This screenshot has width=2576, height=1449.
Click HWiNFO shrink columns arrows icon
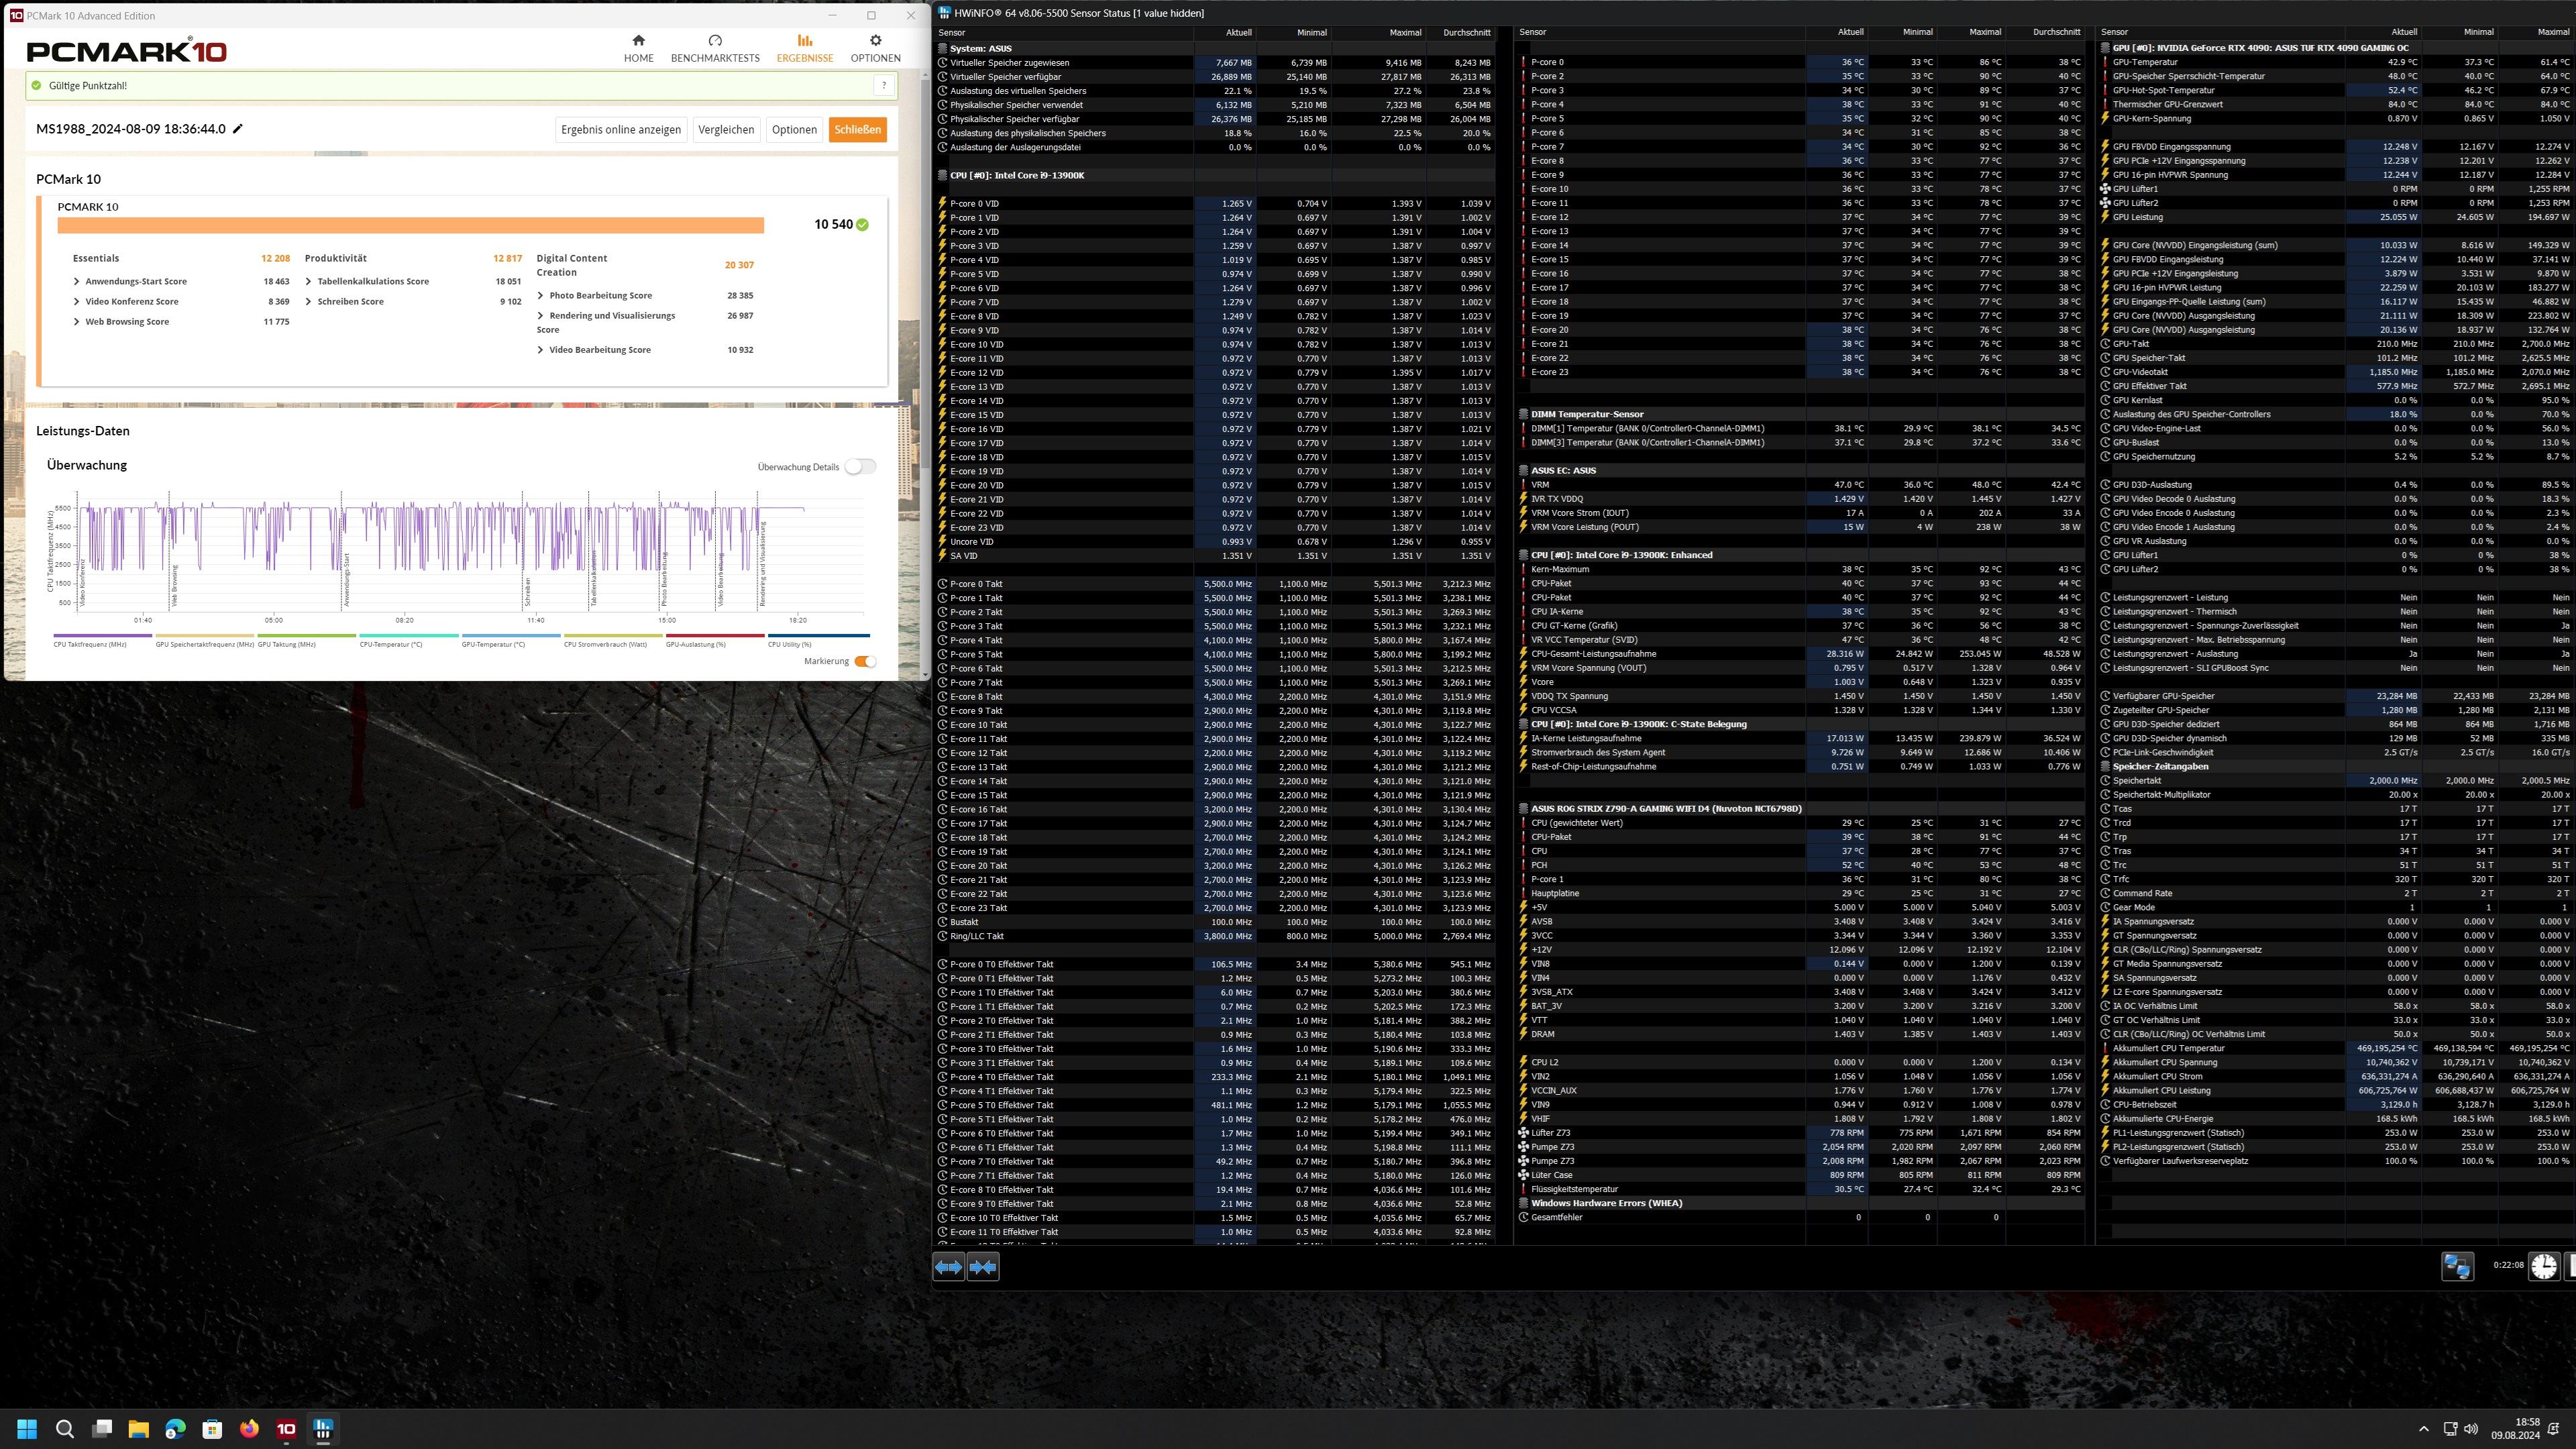(983, 1267)
